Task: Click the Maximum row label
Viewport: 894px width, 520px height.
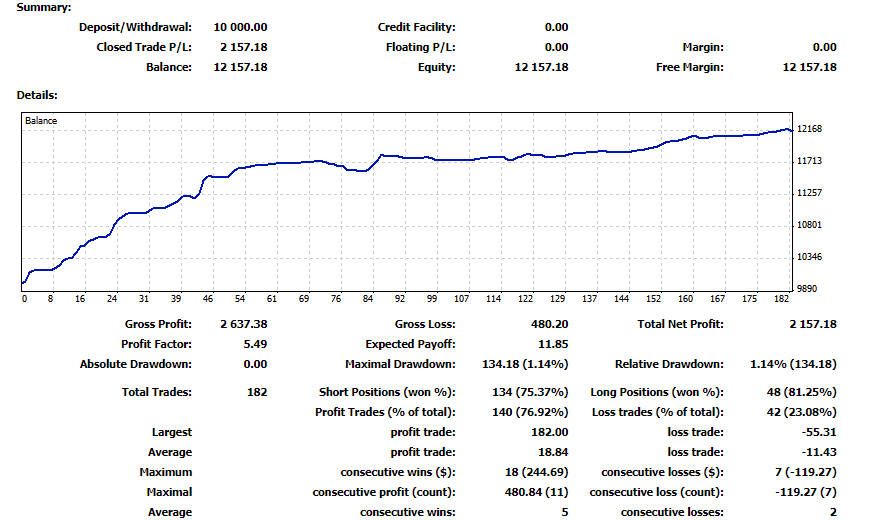Action: (x=165, y=472)
